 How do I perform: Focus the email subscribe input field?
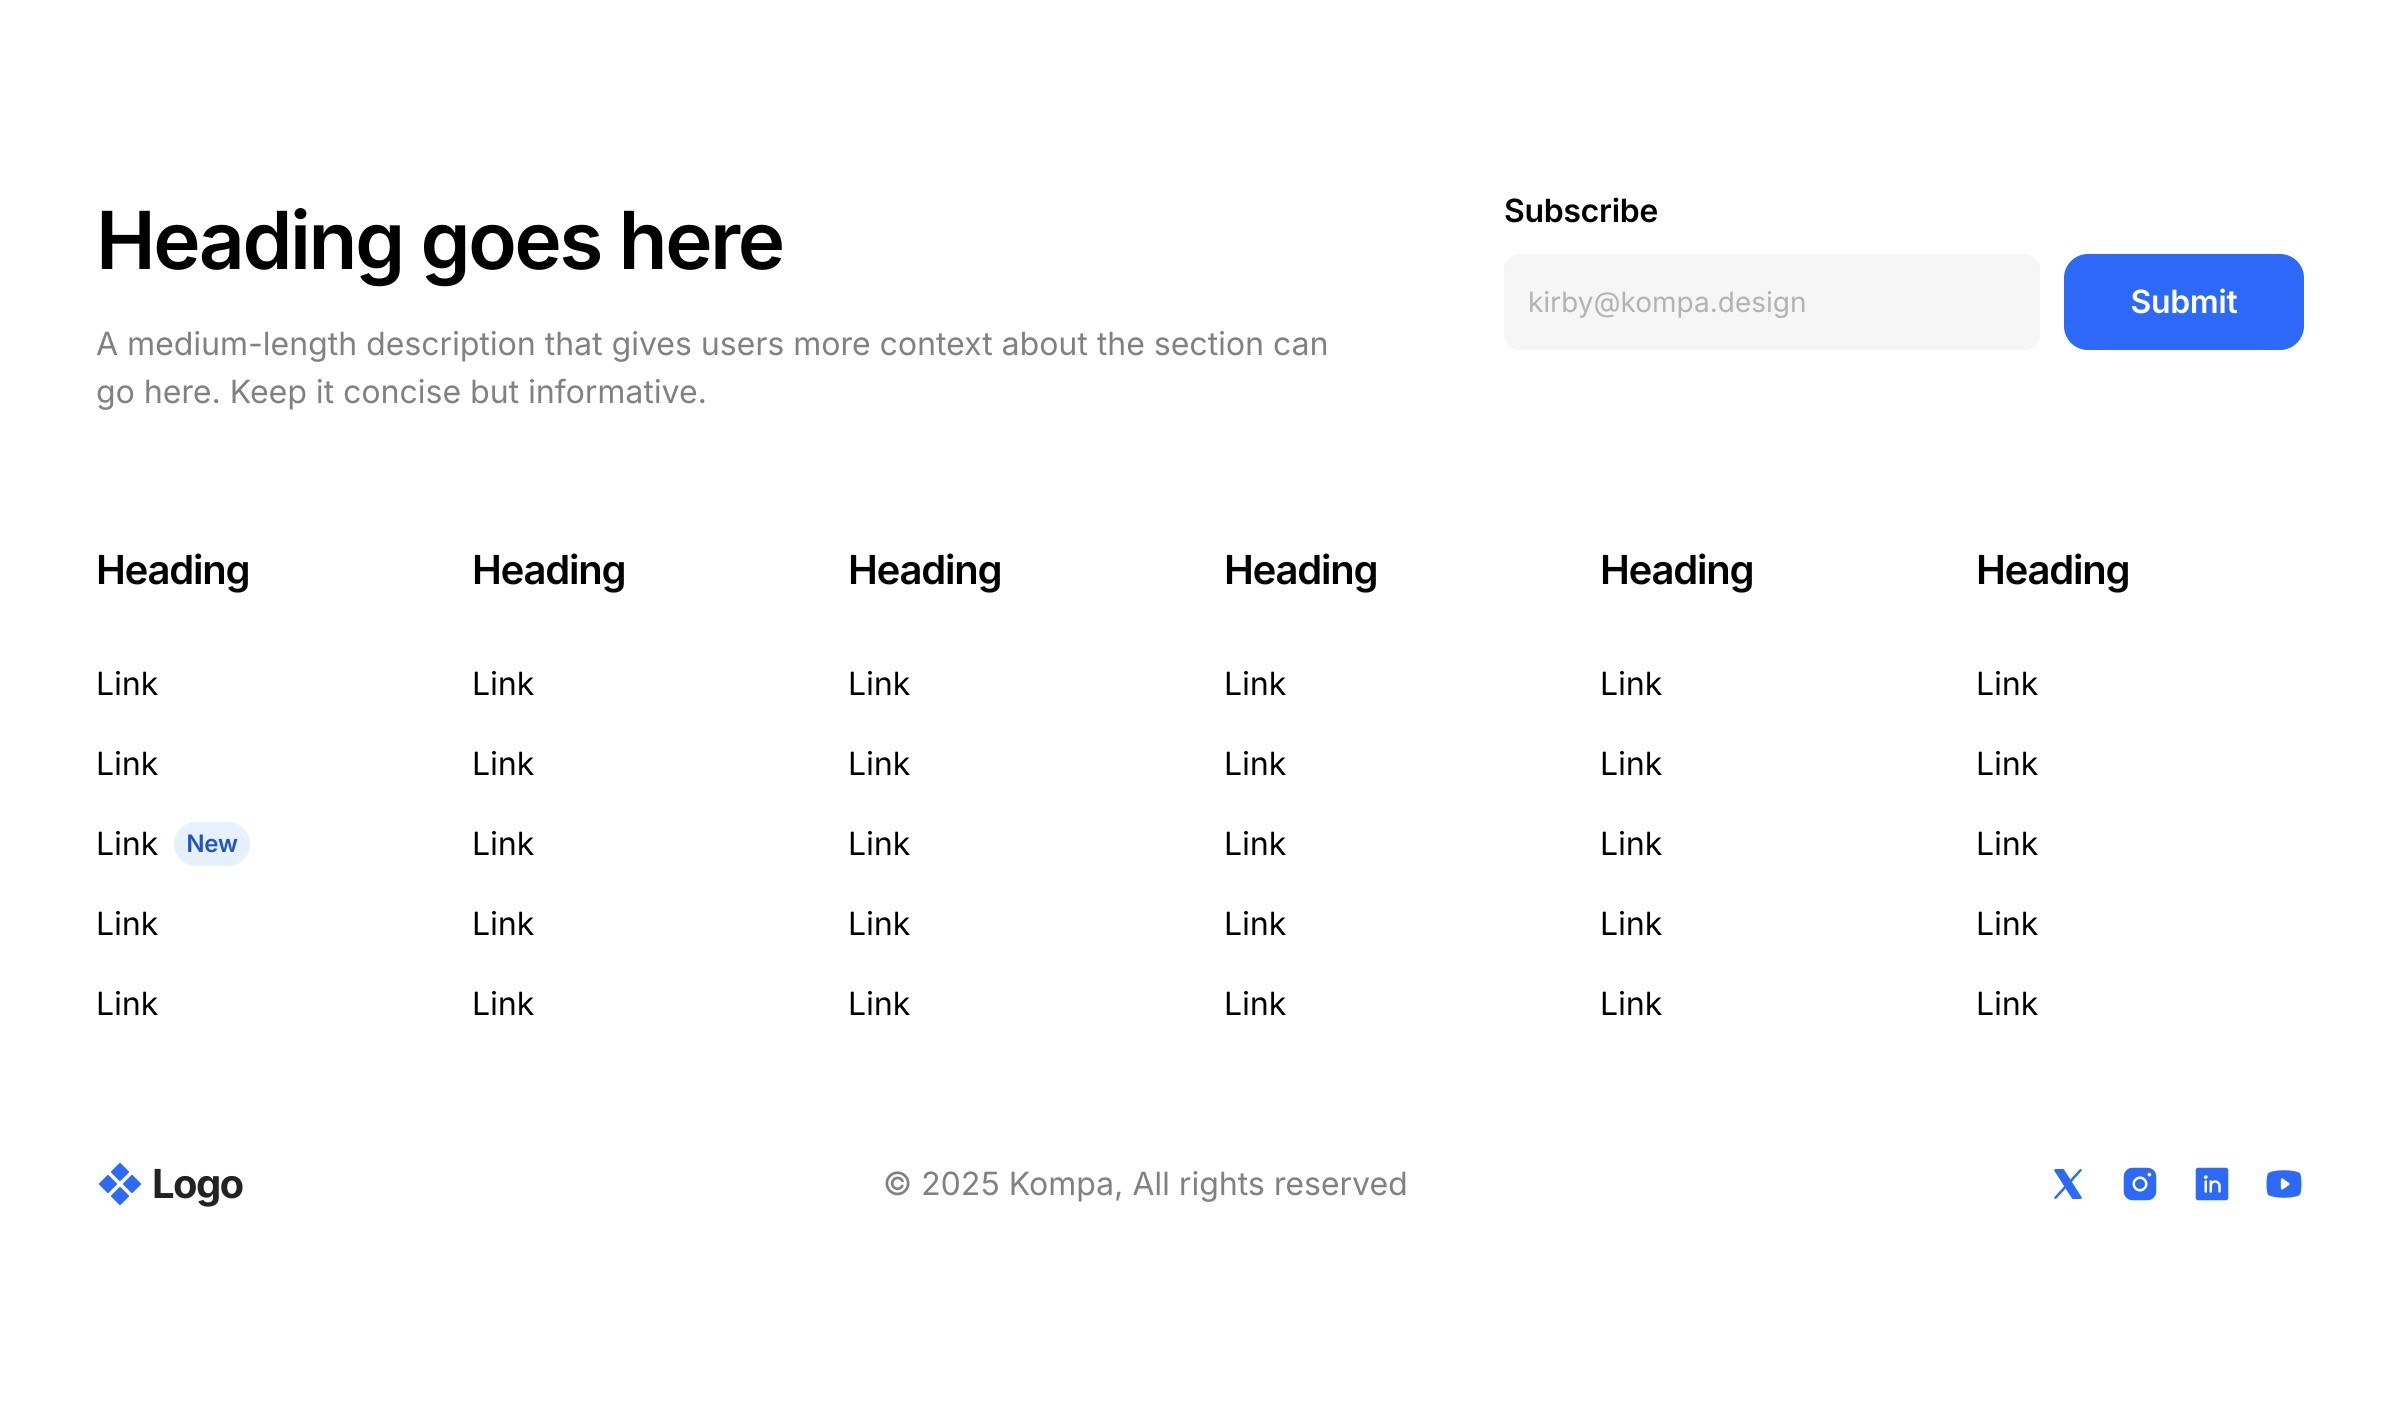[x=1770, y=302]
